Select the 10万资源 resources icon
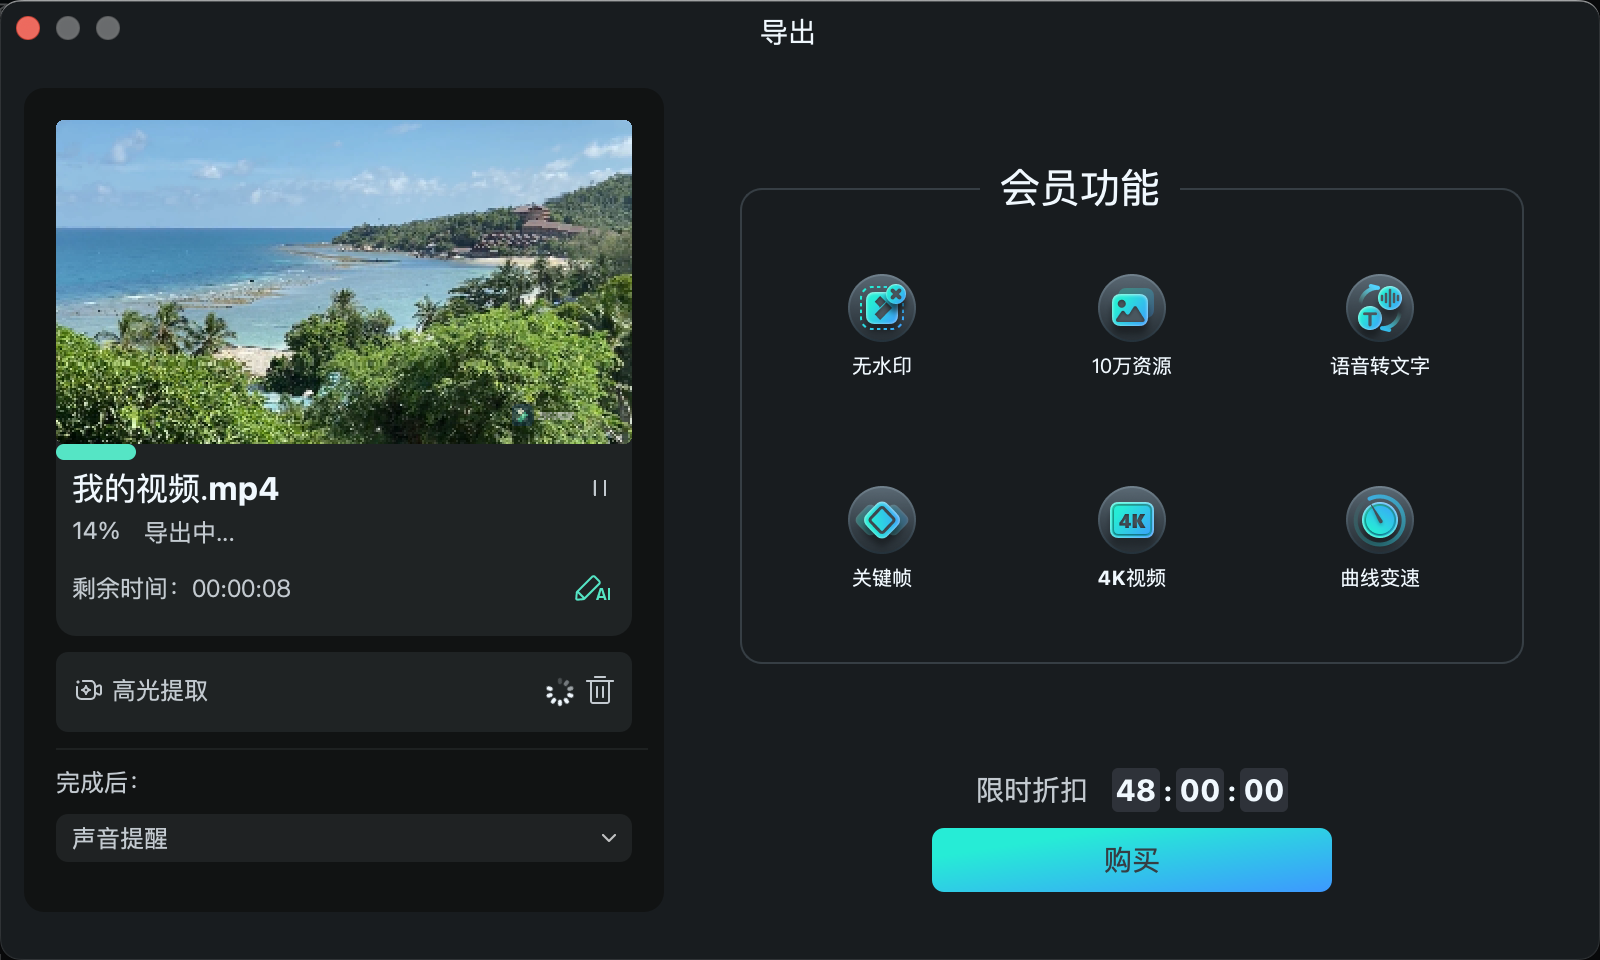The width and height of the screenshot is (1600, 960). click(1131, 308)
